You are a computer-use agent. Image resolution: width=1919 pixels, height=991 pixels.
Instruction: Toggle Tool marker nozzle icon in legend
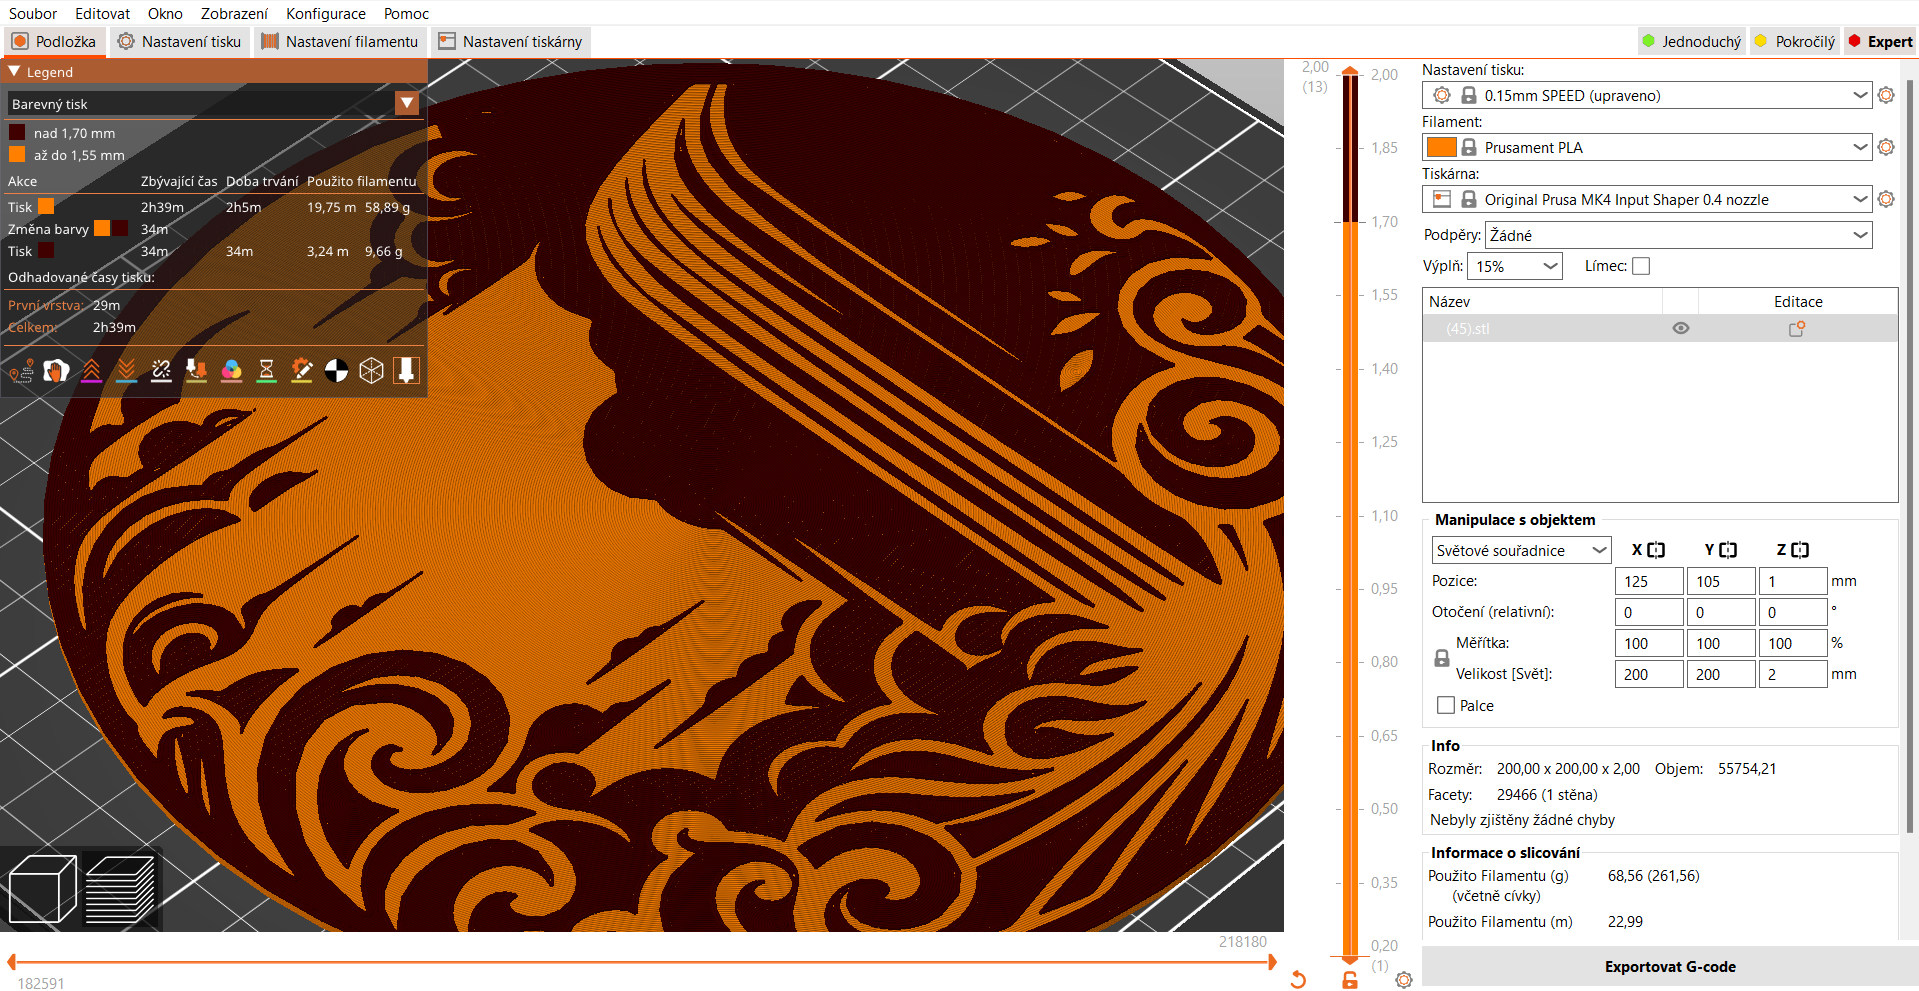406,371
